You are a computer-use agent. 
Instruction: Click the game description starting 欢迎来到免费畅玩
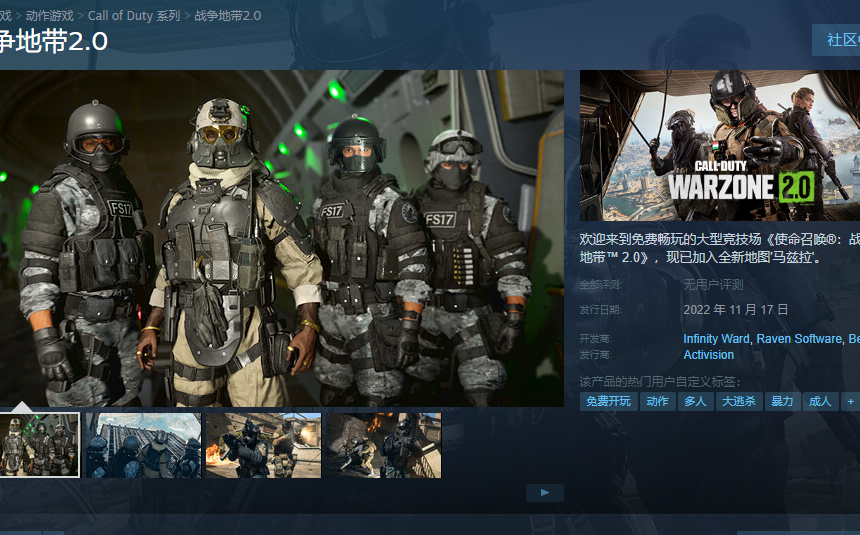(x=720, y=248)
